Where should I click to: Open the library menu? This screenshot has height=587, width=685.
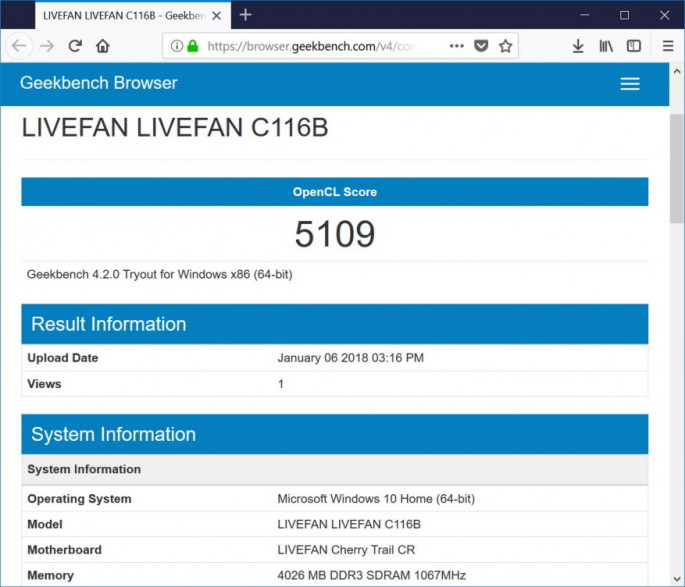click(606, 45)
